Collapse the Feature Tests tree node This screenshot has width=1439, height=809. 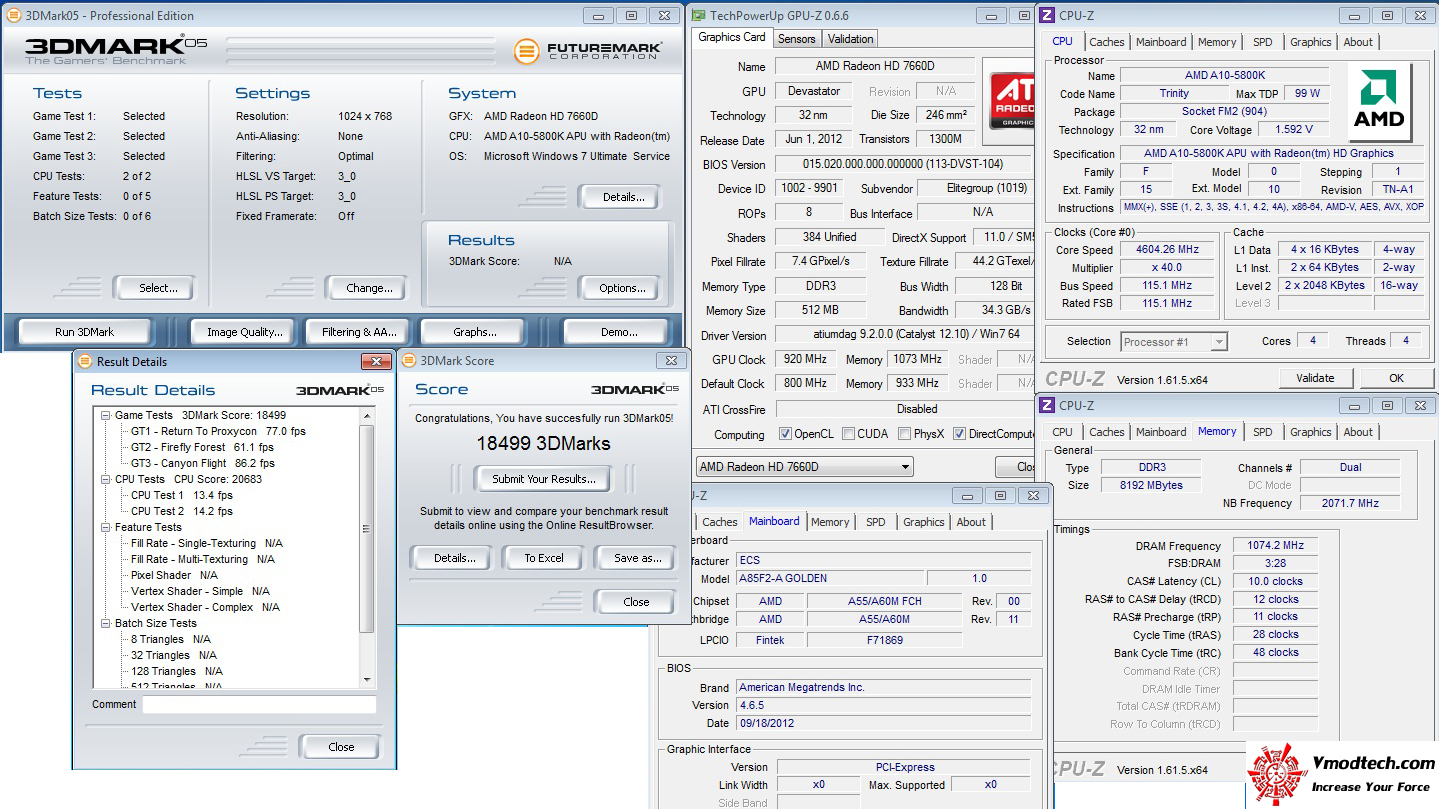(x=105, y=527)
